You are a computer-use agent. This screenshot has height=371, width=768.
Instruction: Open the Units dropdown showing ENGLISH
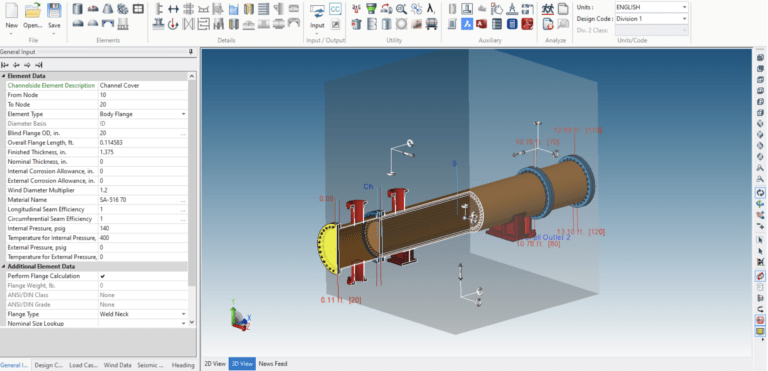coord(651,7)
